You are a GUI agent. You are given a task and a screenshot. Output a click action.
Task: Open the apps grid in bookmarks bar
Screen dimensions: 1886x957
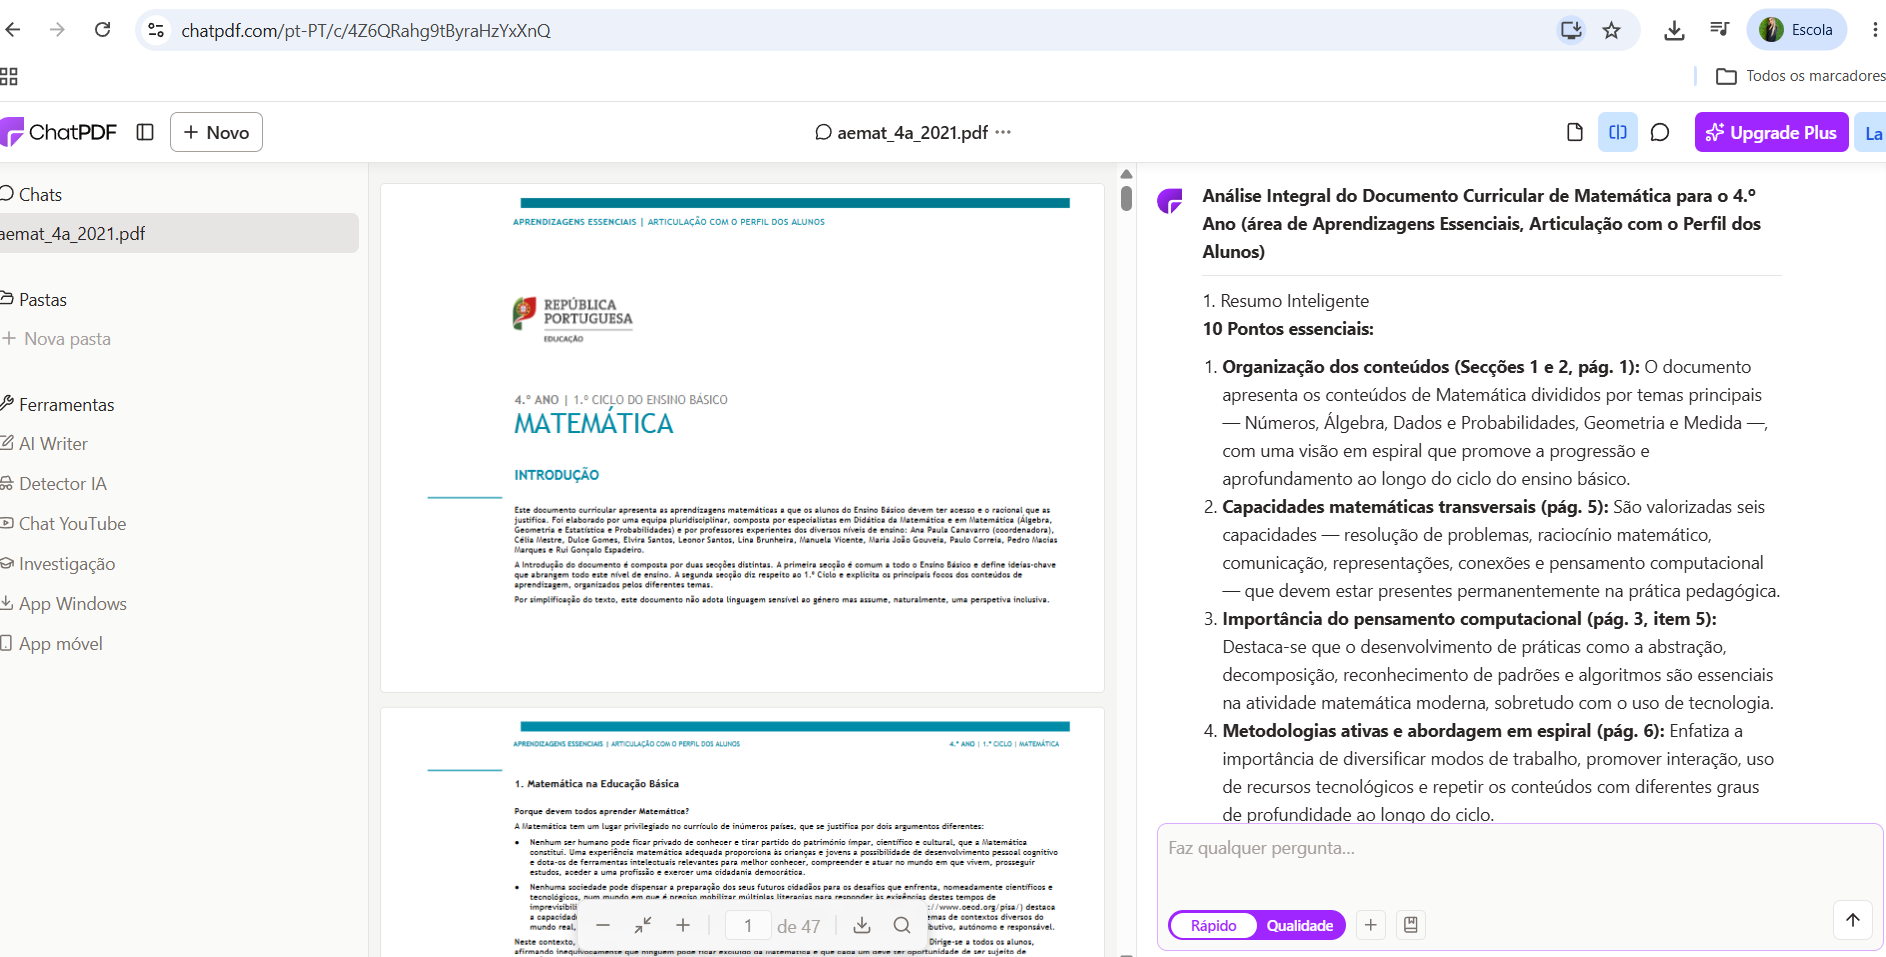[x=9, y=76]
